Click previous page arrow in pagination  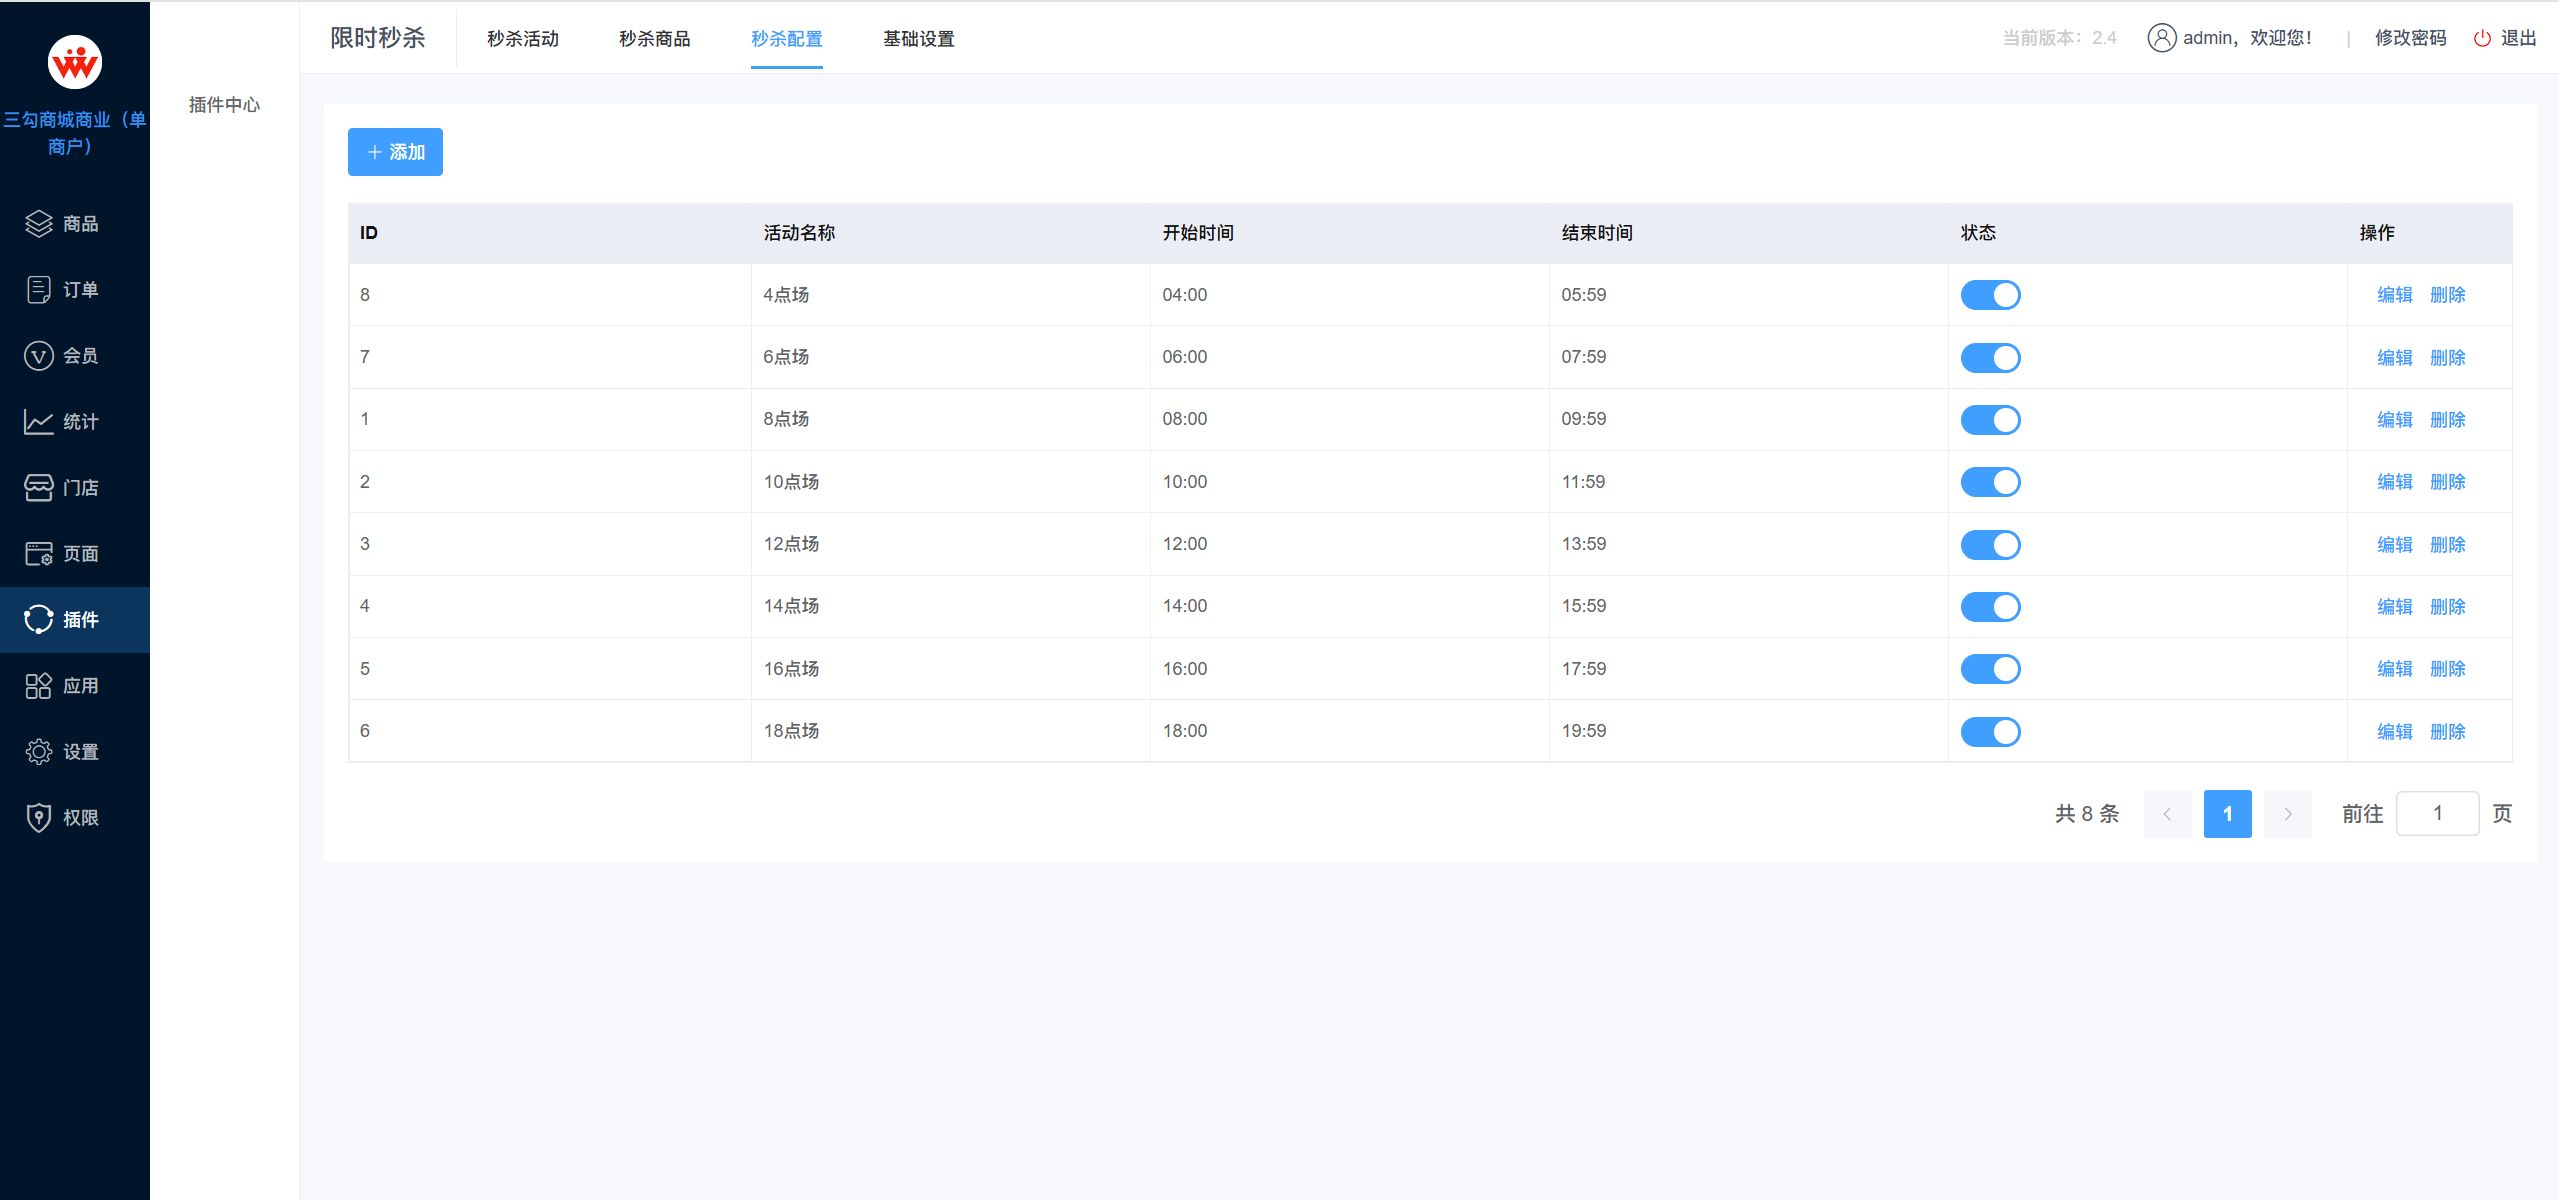tap(2167, 814)
